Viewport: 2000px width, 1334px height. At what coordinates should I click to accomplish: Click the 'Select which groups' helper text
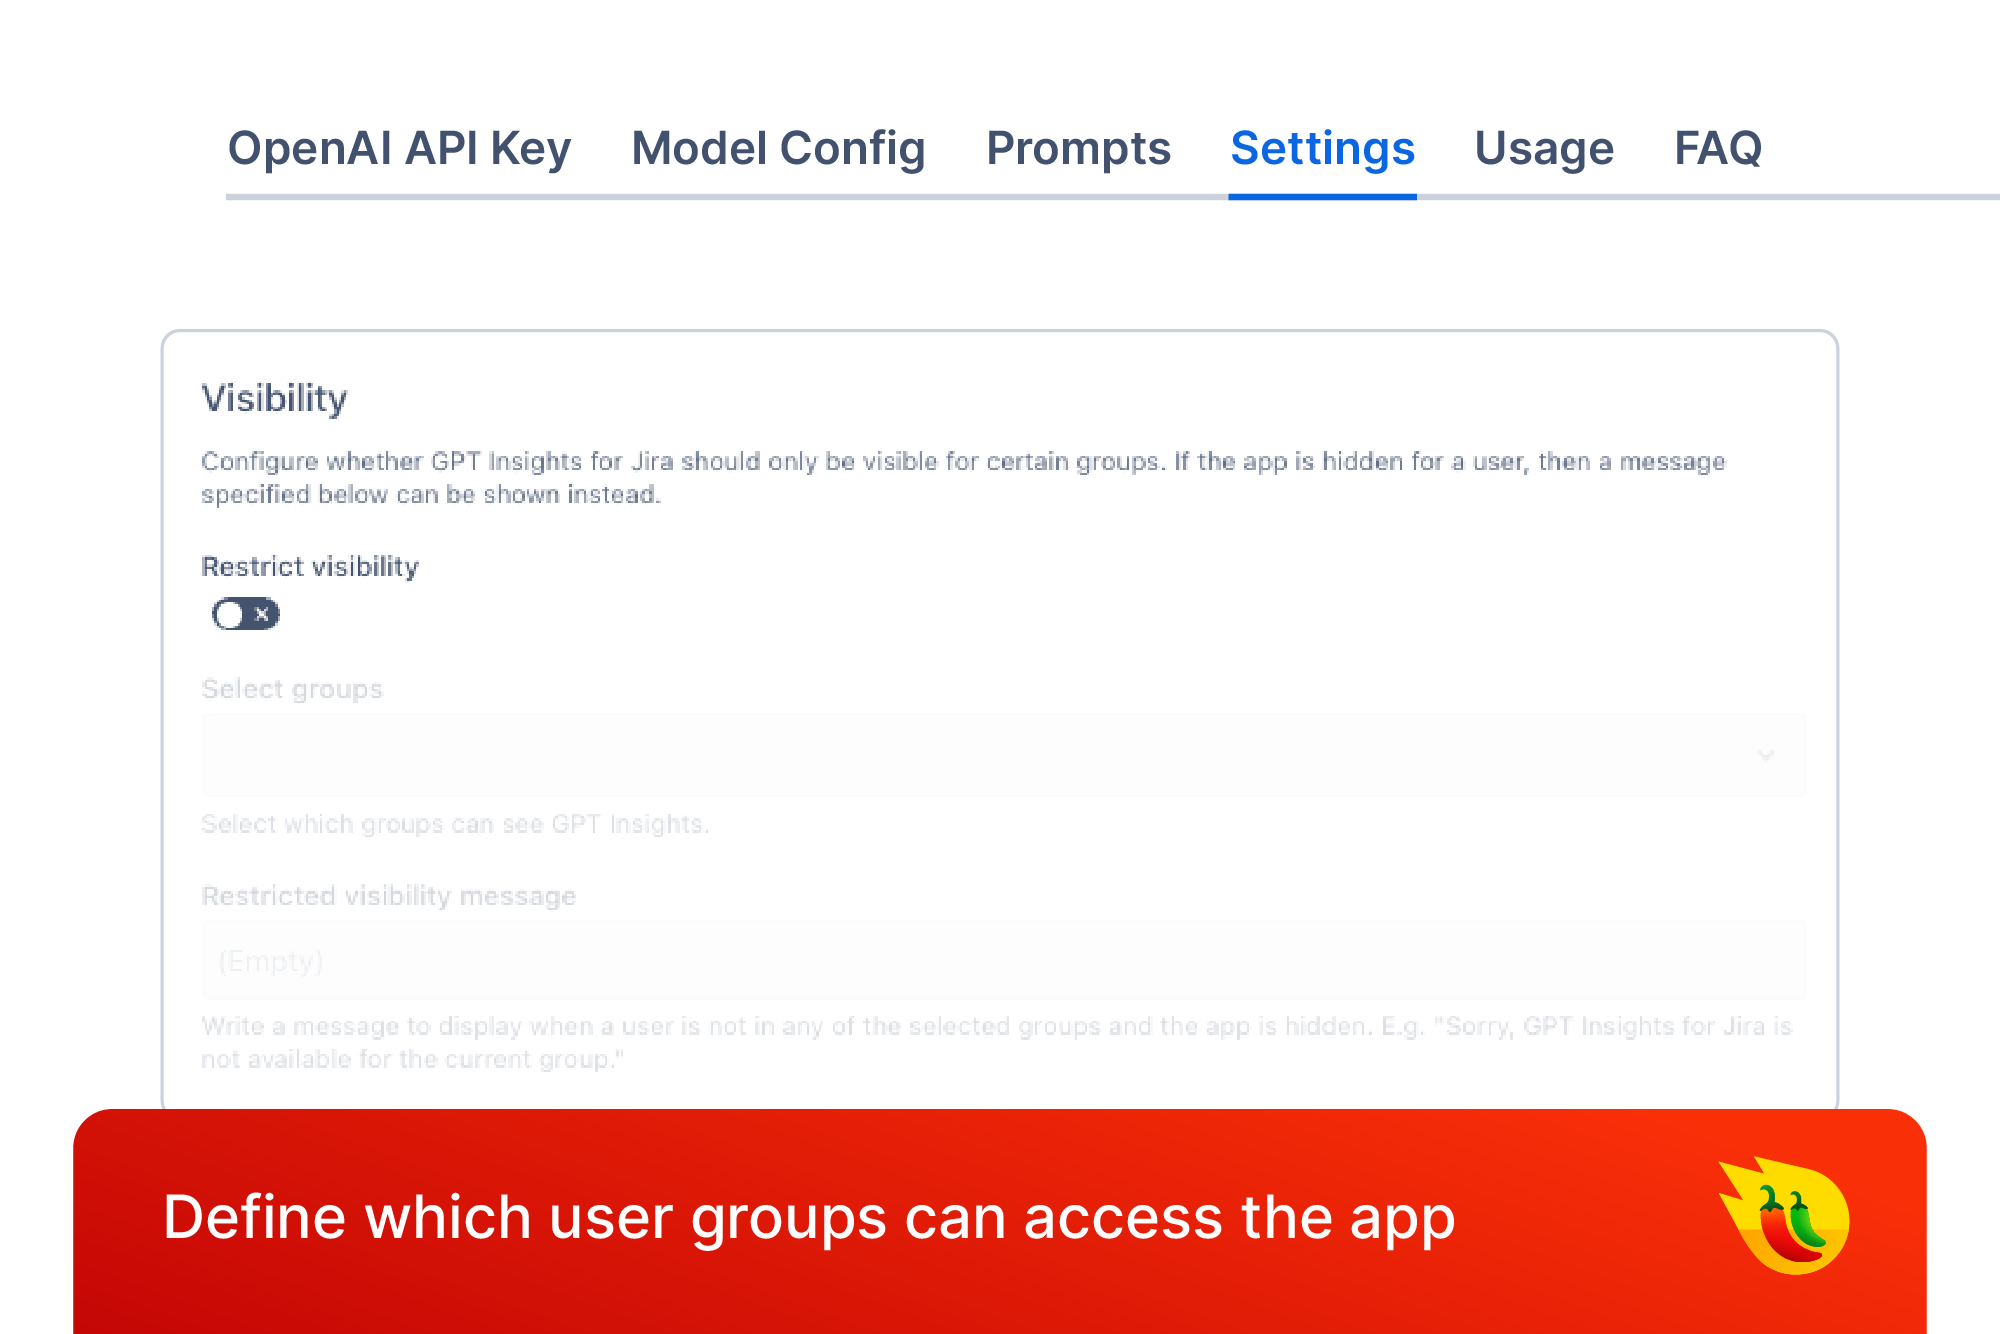coord(455,824)
